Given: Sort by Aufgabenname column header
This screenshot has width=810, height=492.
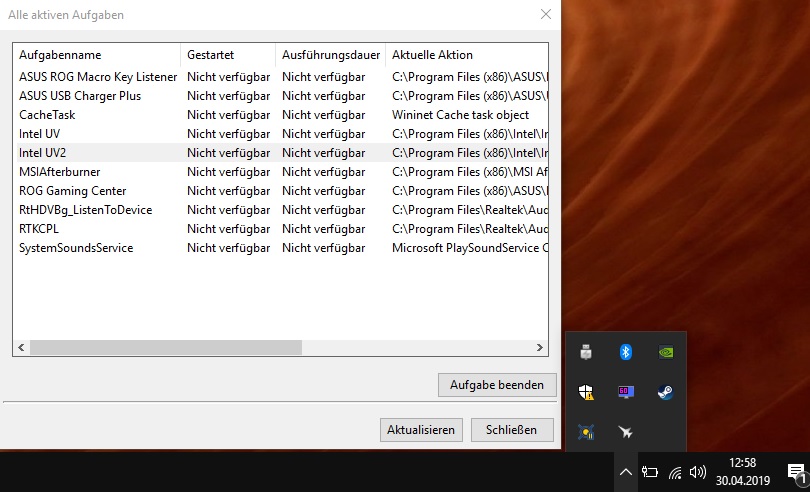Looking at the screenshot, I should pyautogui.click(x=97, y=55).
